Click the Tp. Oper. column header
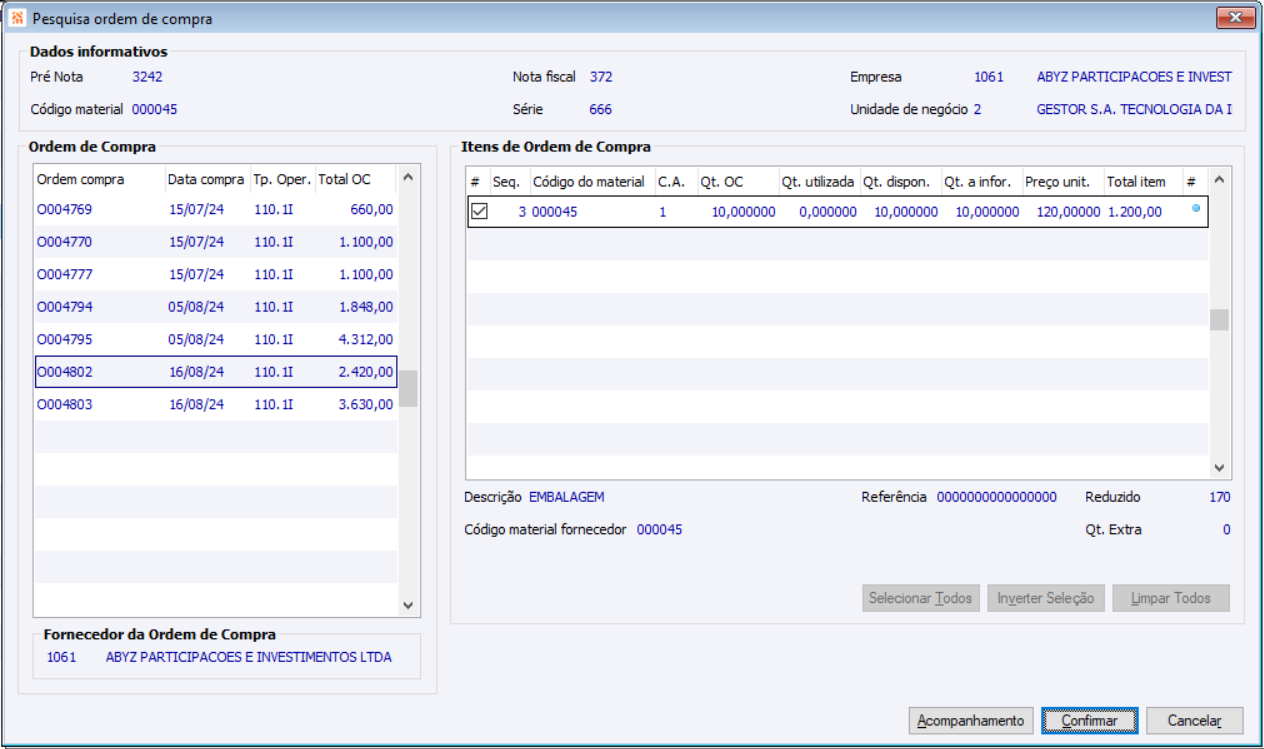Image resolution: width=1264 pixels, height=749 pixels. pyautogui.click(x=282, y=180)
